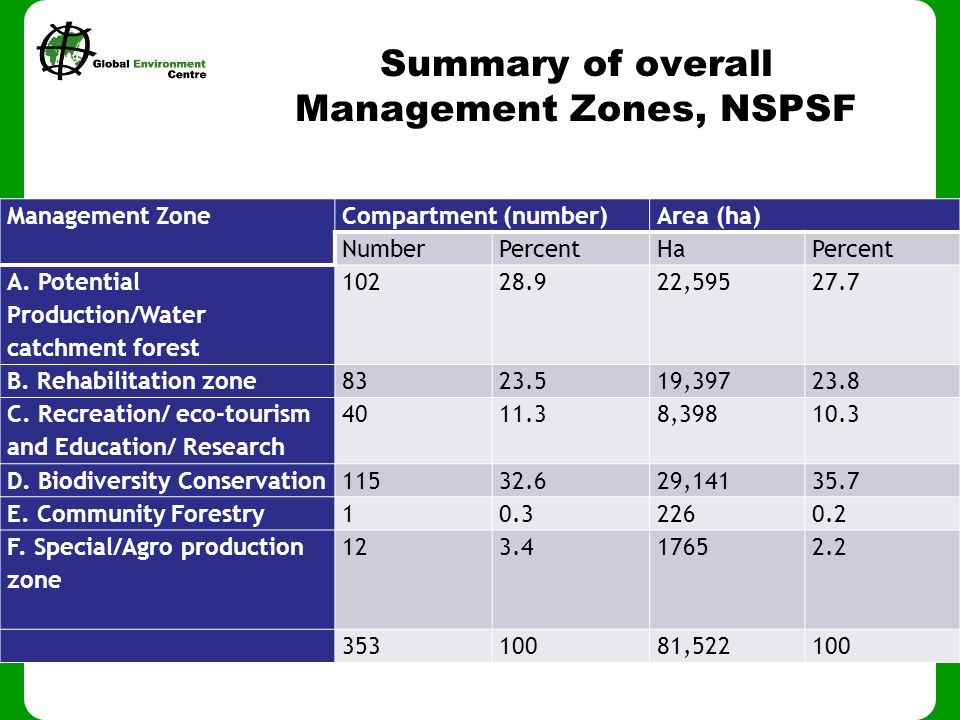Select compartment number '115'
Image resolution: width=960 pixels, height=720 pixels.
361,481
